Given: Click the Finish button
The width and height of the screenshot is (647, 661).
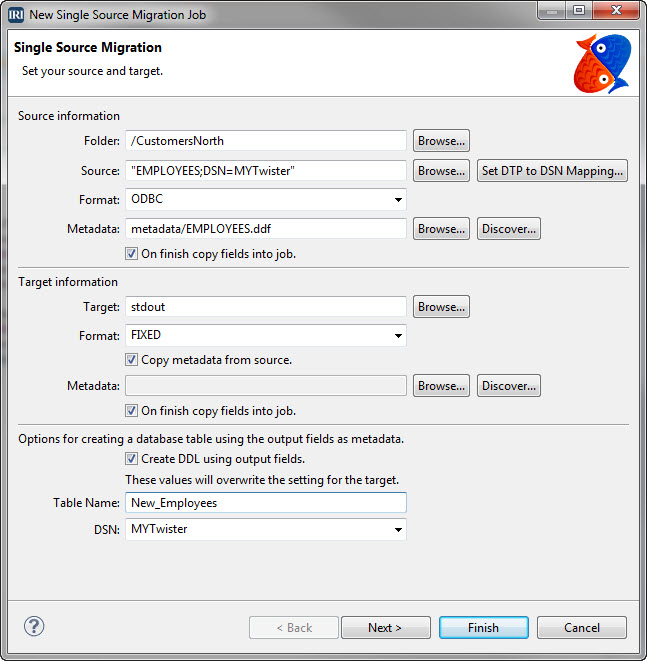Looking at the screenshot, I should (483, 628).
